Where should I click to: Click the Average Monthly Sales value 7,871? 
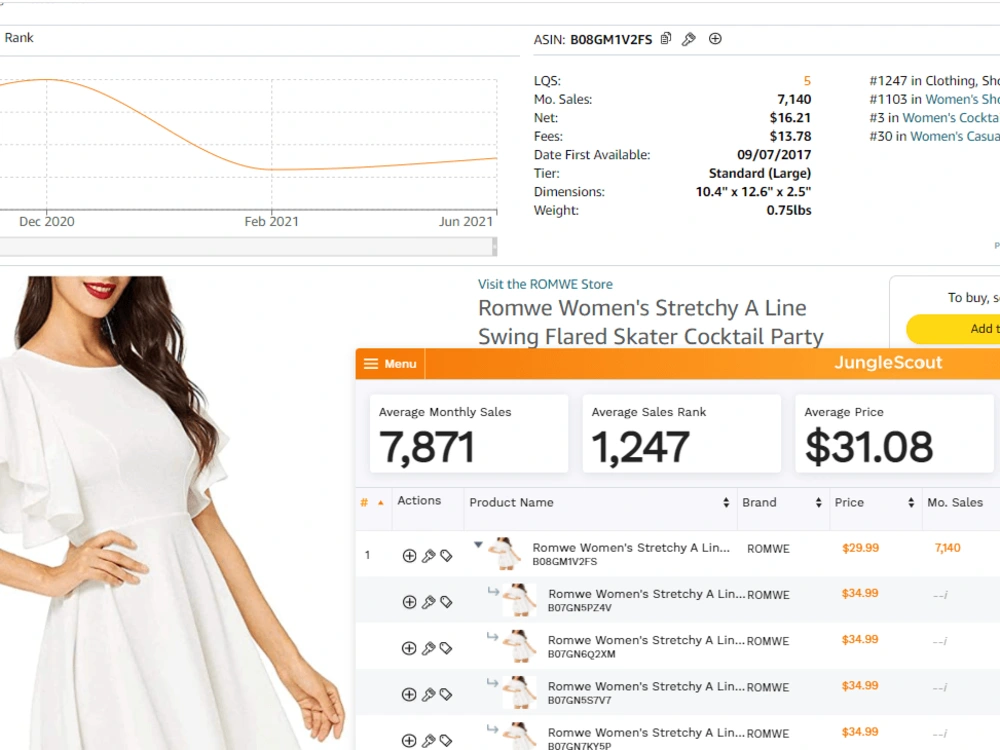tap(427, 447)
